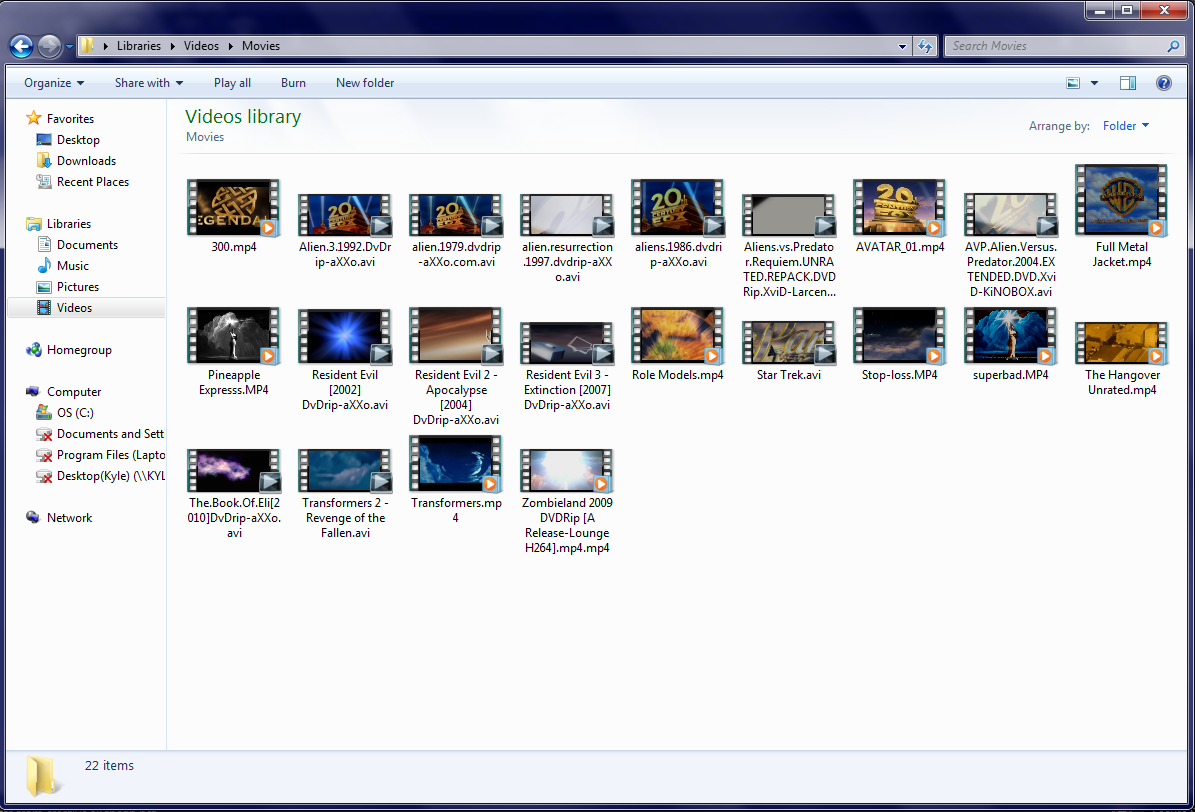Image resolution: width=1195 pixels, height=812 pixels.
Task: Change your view icon button
Action: (x=1073, y=83)
